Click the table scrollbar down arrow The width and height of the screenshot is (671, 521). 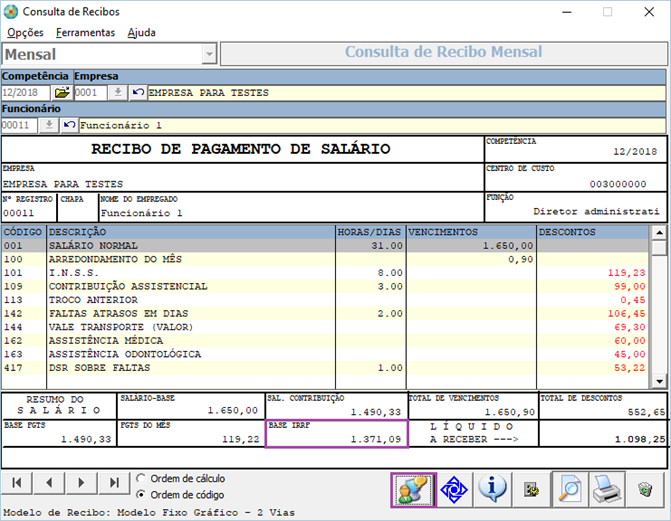[659, 381]
